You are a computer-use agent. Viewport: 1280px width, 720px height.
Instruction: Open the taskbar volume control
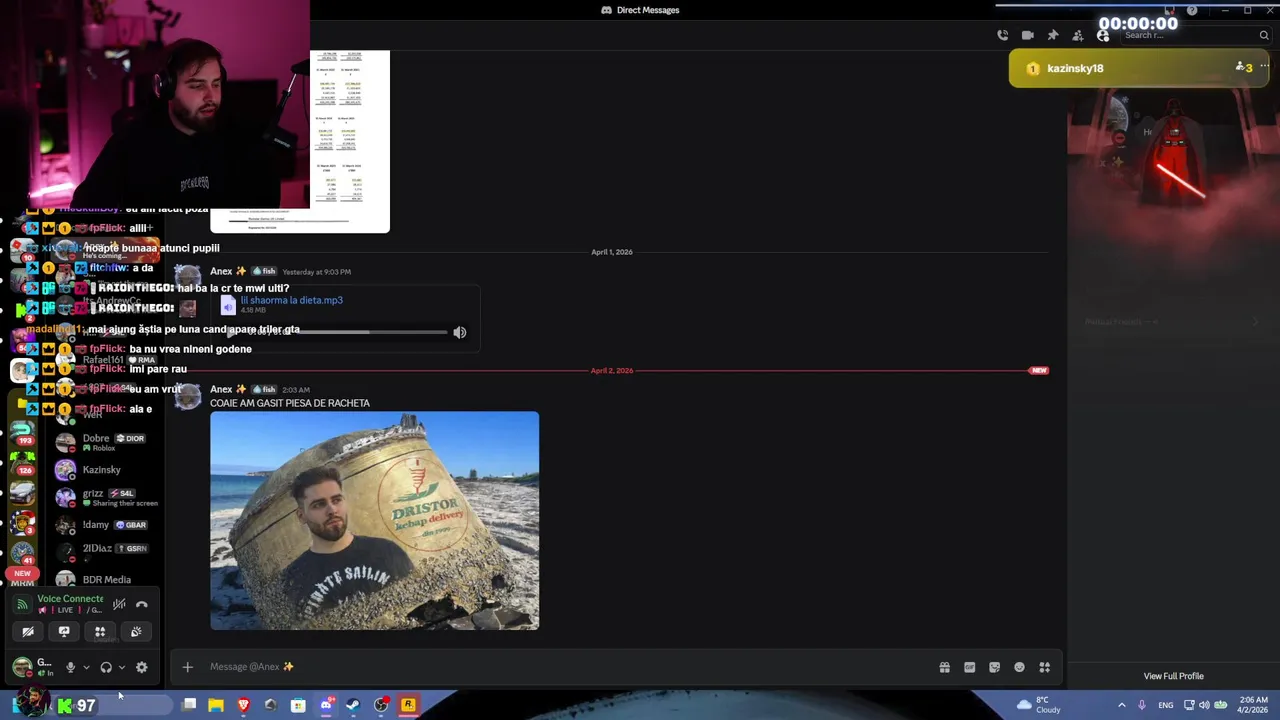pyautogui.click(x=1204, y=705)
